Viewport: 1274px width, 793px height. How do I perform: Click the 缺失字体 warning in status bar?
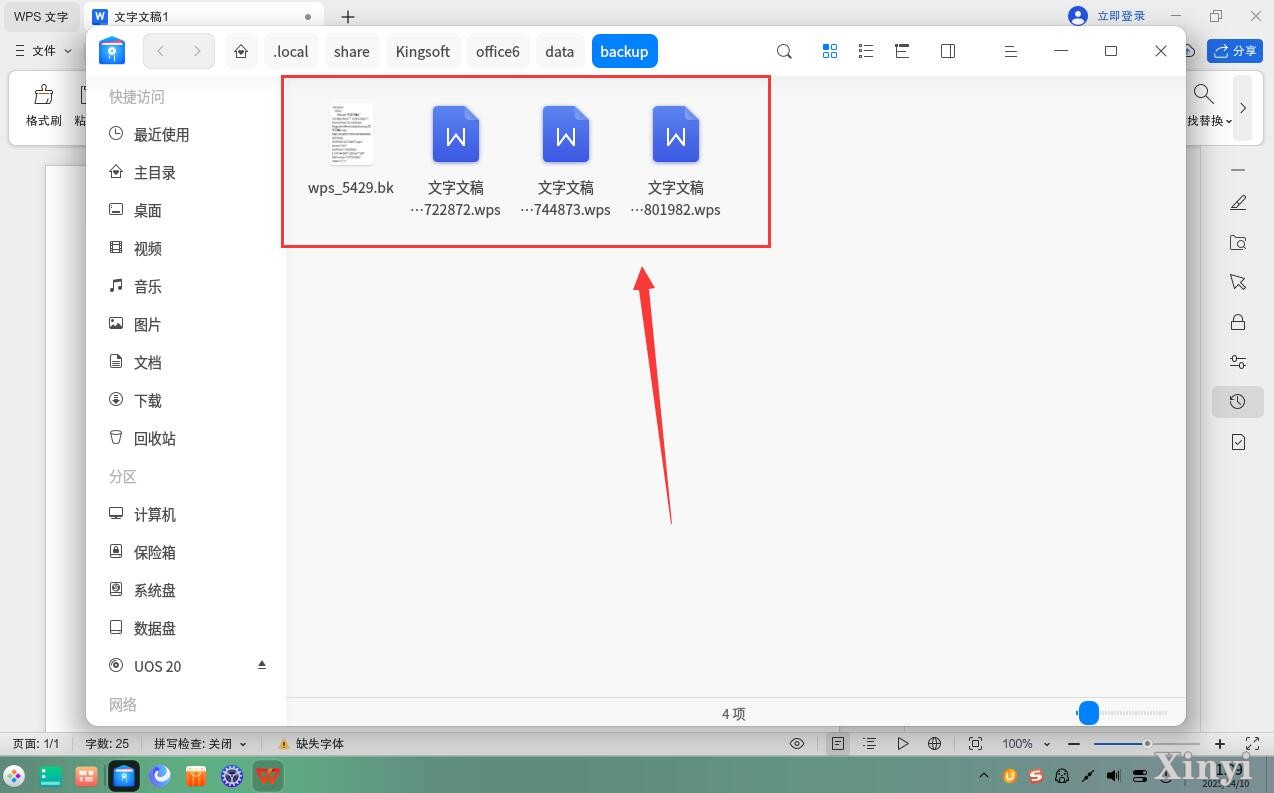click(x=311, y=744)
